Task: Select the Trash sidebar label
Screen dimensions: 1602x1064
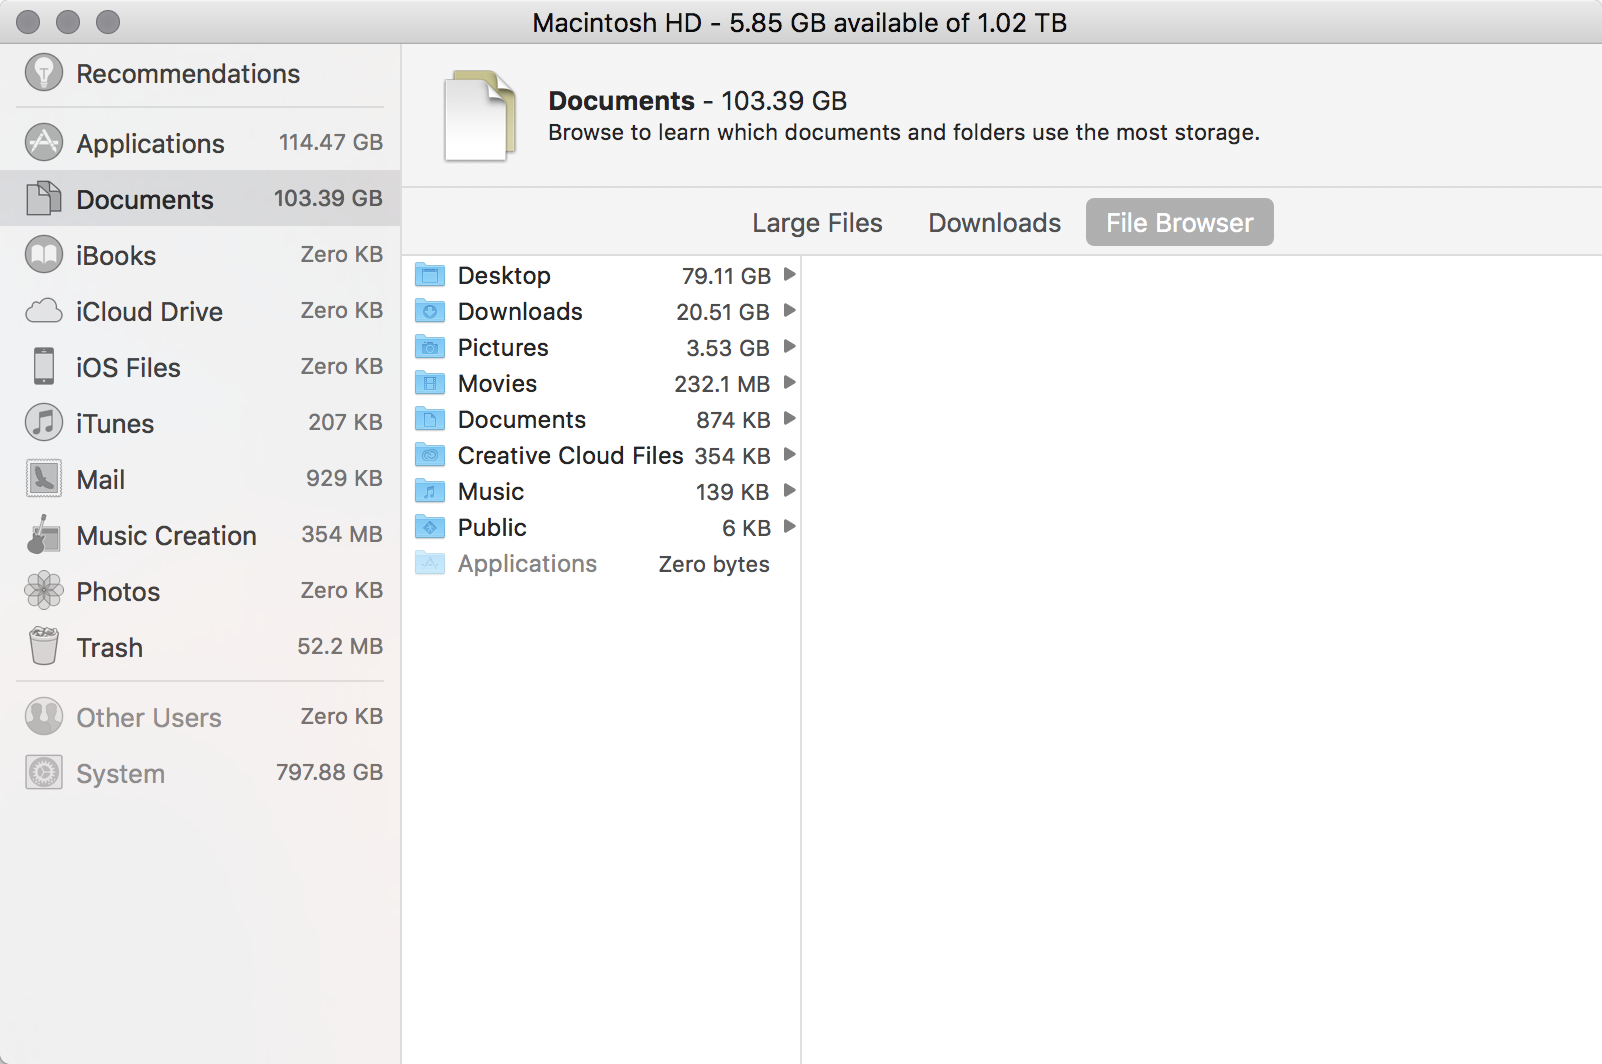Action: click(110, 648)
